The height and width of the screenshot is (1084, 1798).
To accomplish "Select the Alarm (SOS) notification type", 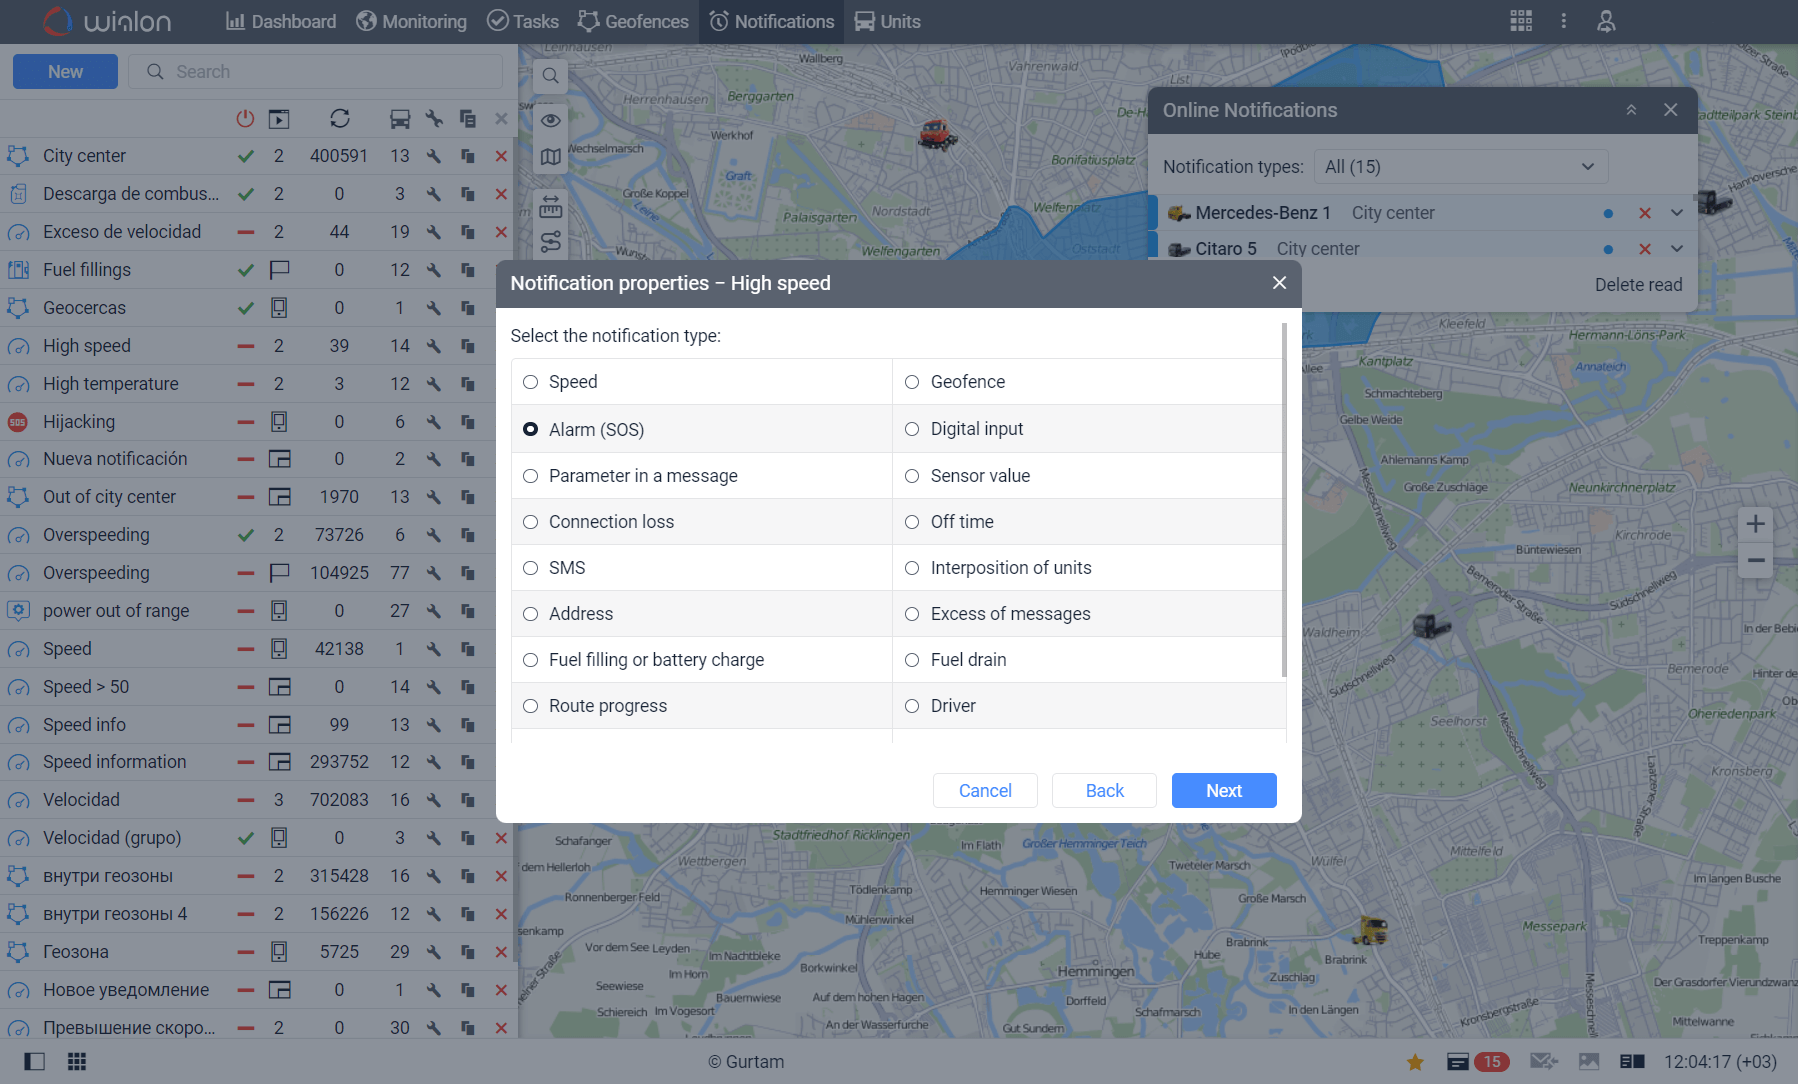I will click(x=530, y=428).
